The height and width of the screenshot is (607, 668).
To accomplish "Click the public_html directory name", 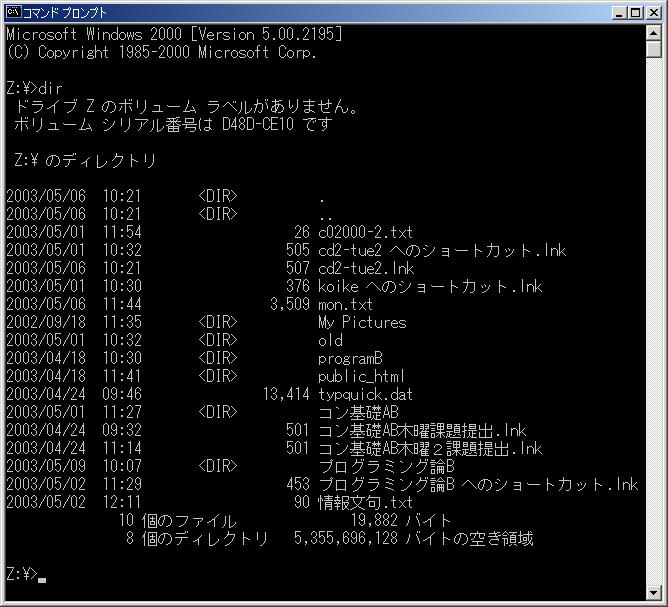I will (x=361, y=377).
